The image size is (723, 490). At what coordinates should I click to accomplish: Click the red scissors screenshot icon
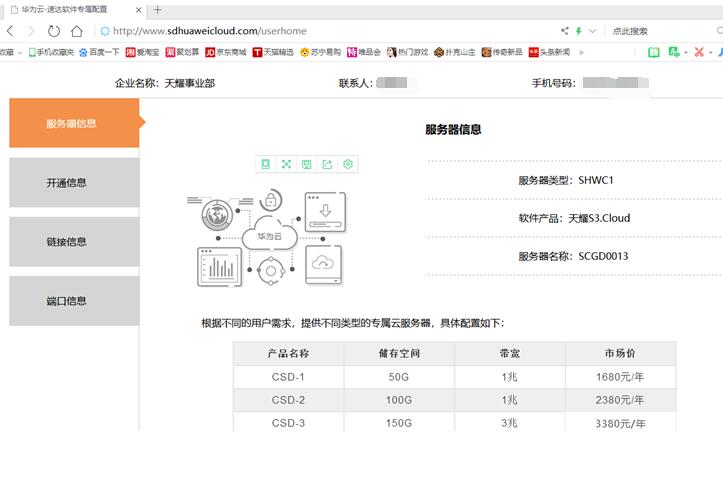pyautogui.click(x=699, y=52)
